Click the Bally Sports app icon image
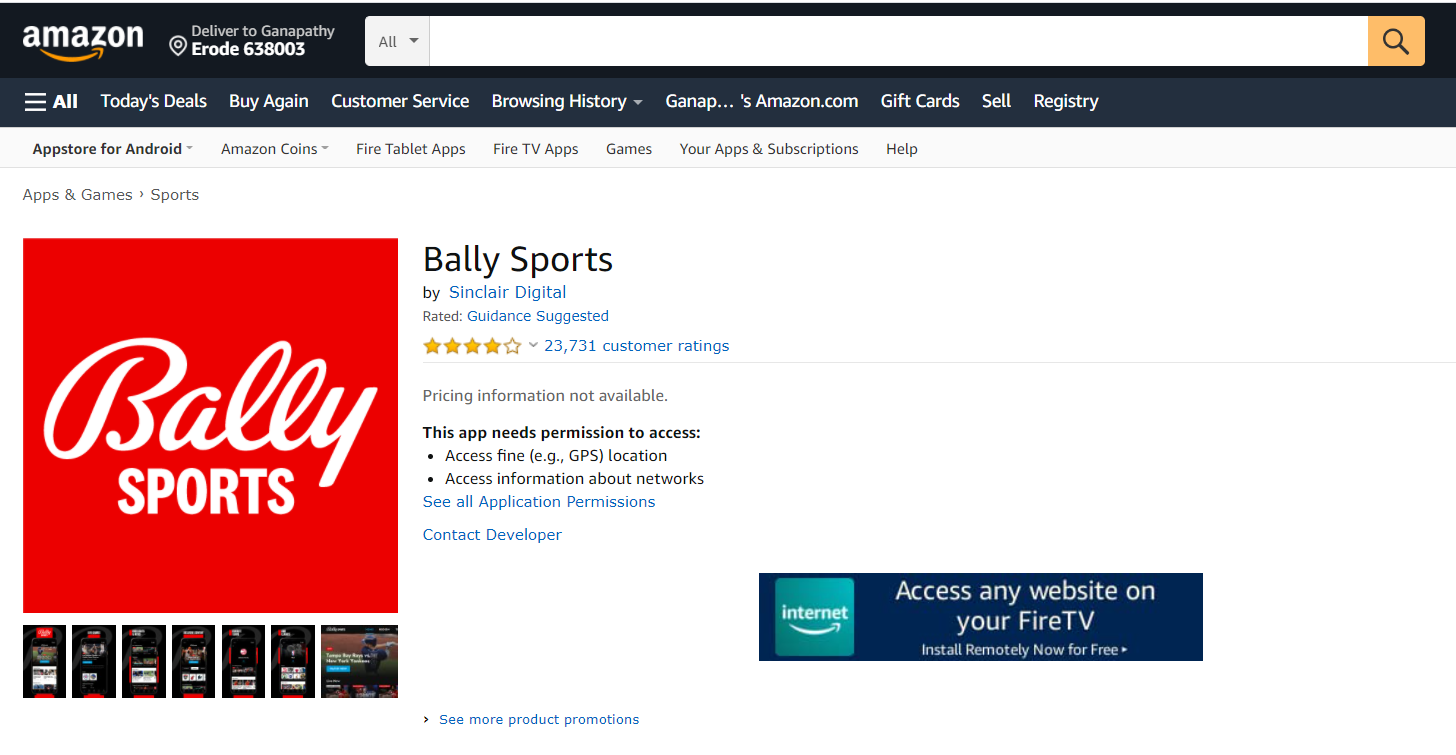Image resolution: width=1456 pixels, height=755 pixels. pyautogui.click(x=210, y=425)
